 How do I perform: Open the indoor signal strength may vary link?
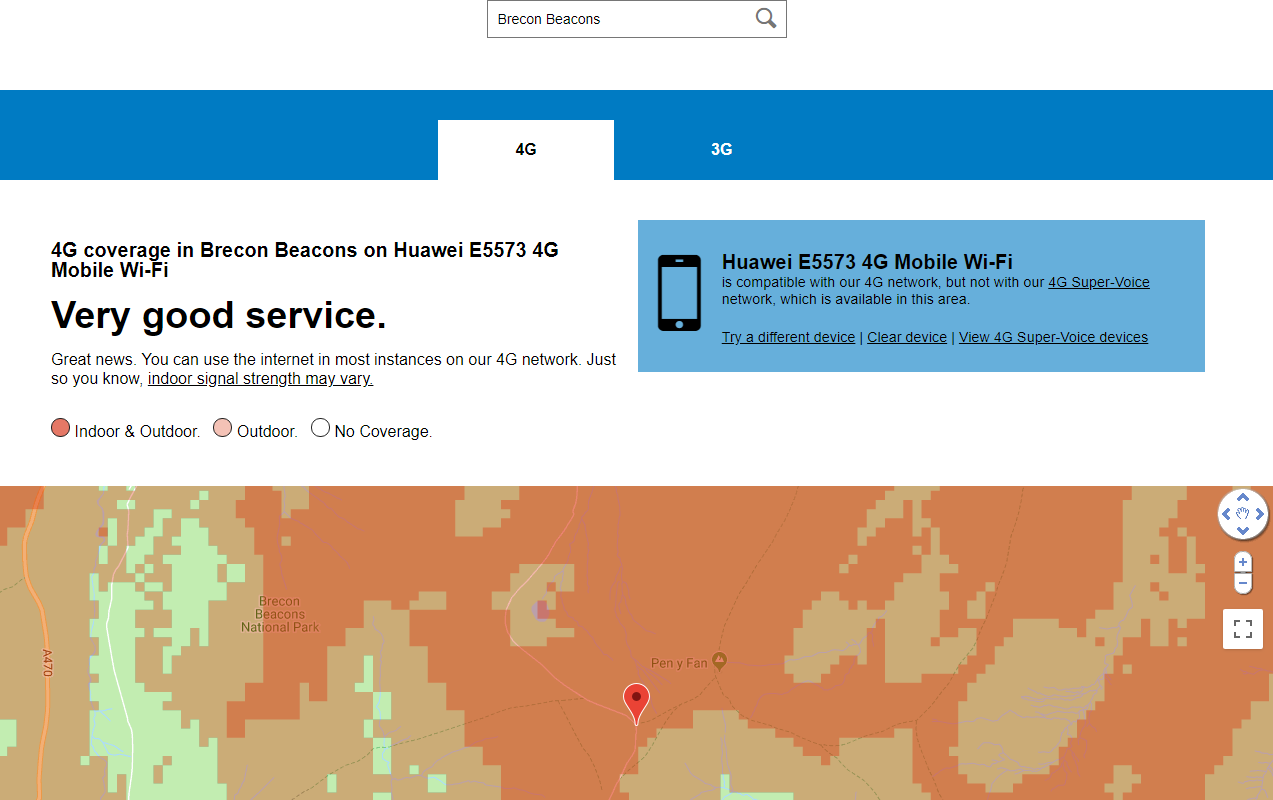pyautogui.click(x=260, y=379)
